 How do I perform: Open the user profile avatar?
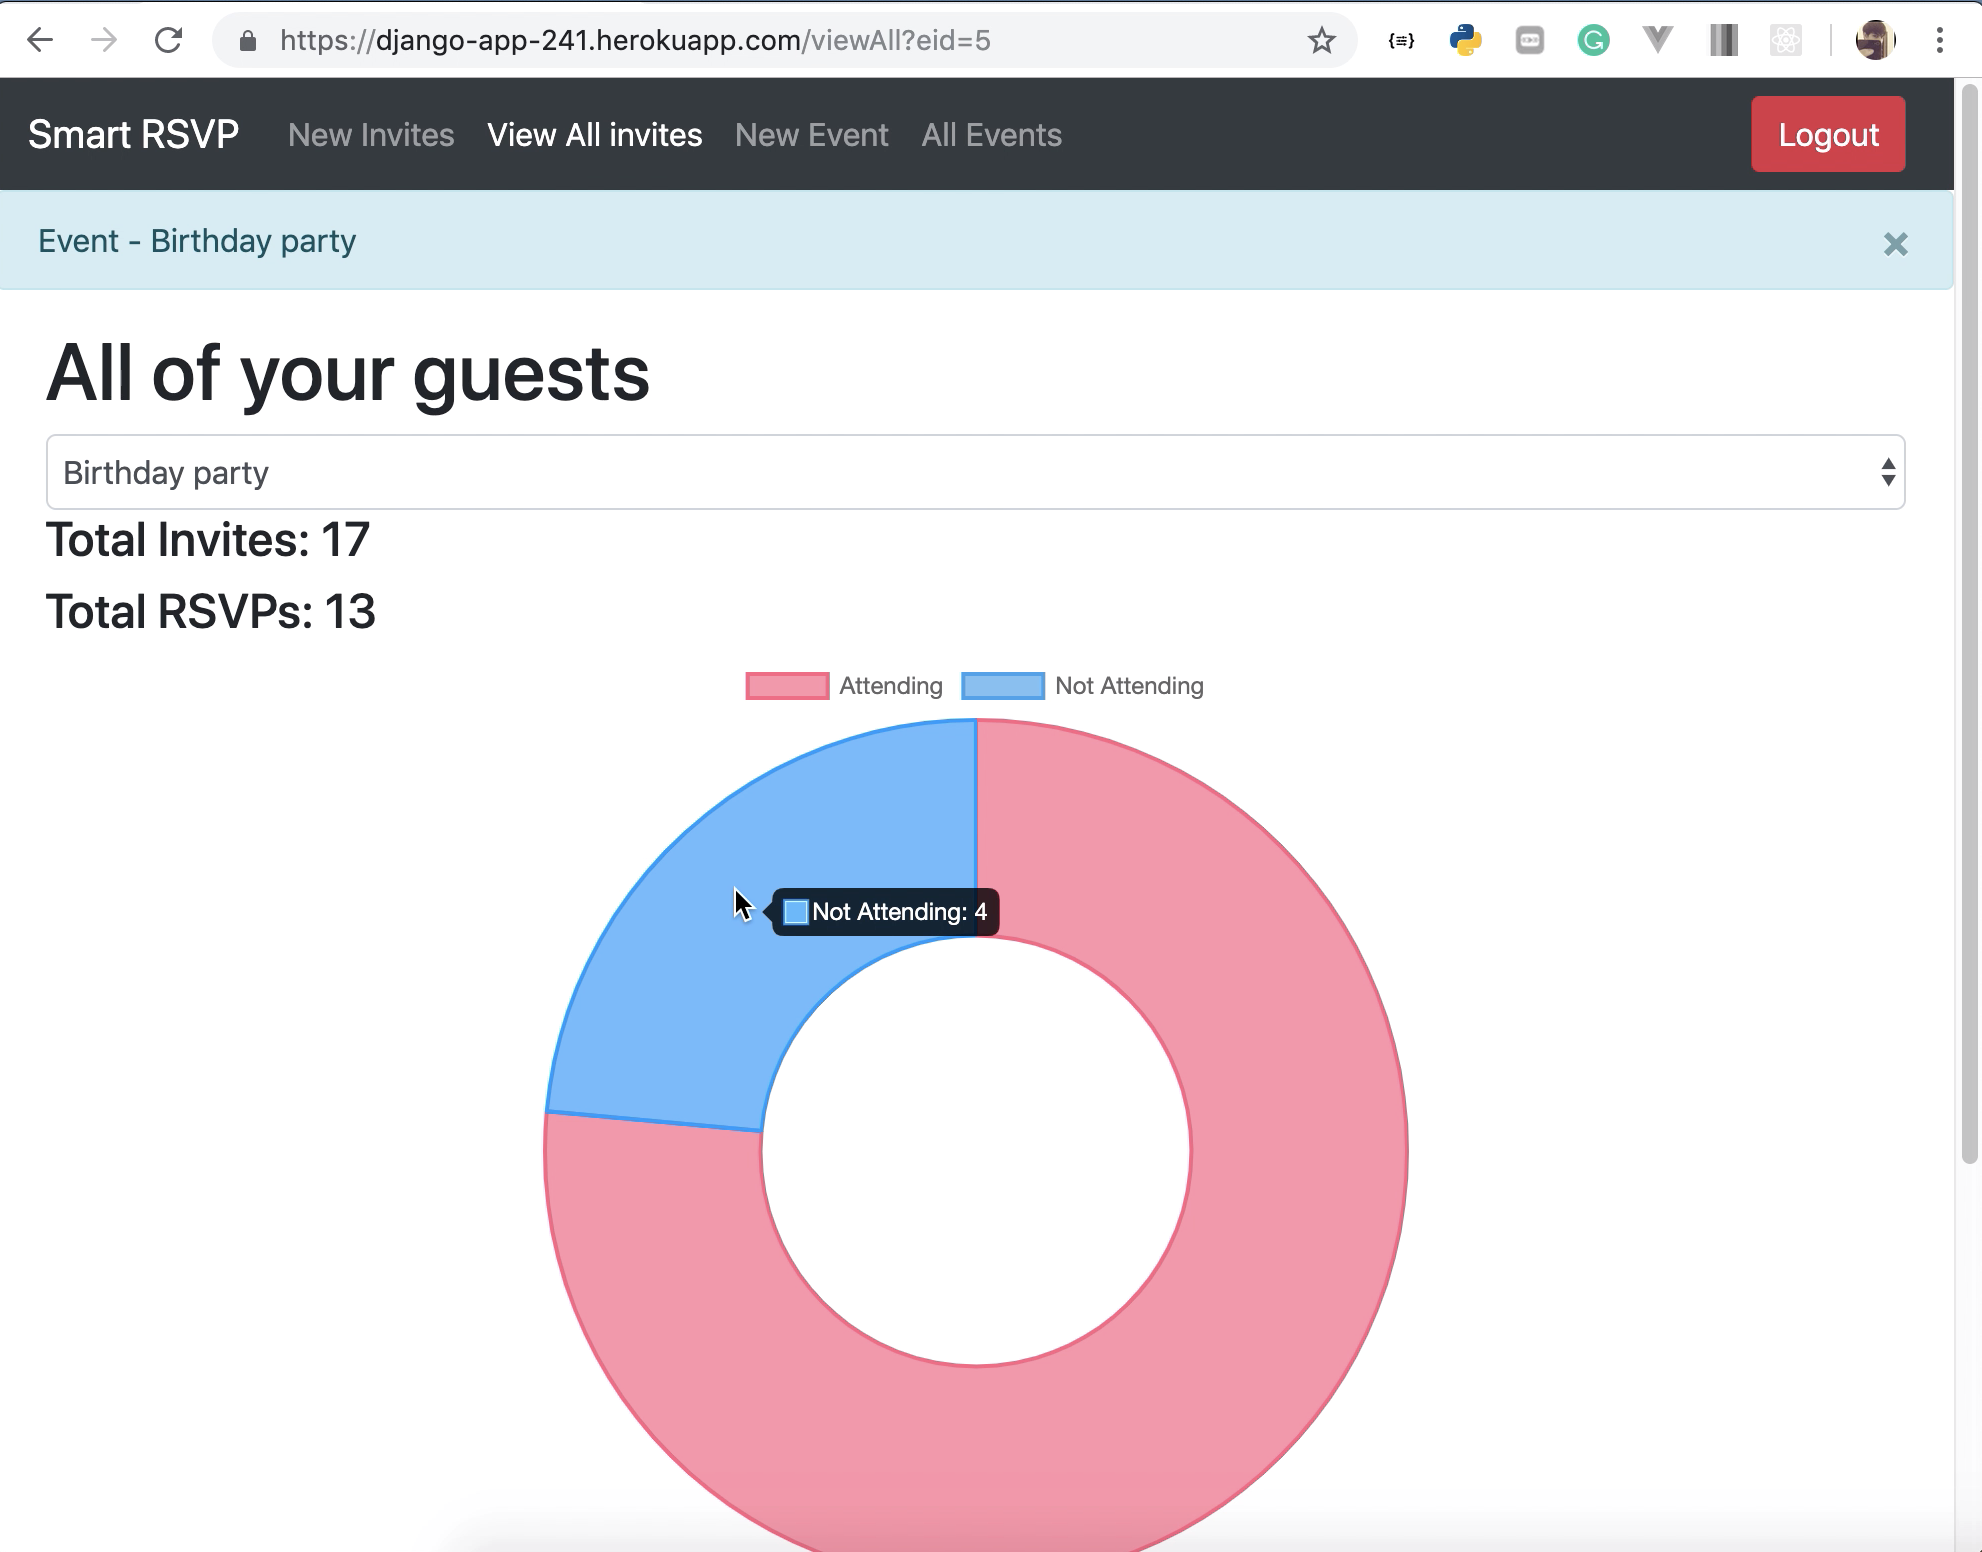[x=1875, y=40]
